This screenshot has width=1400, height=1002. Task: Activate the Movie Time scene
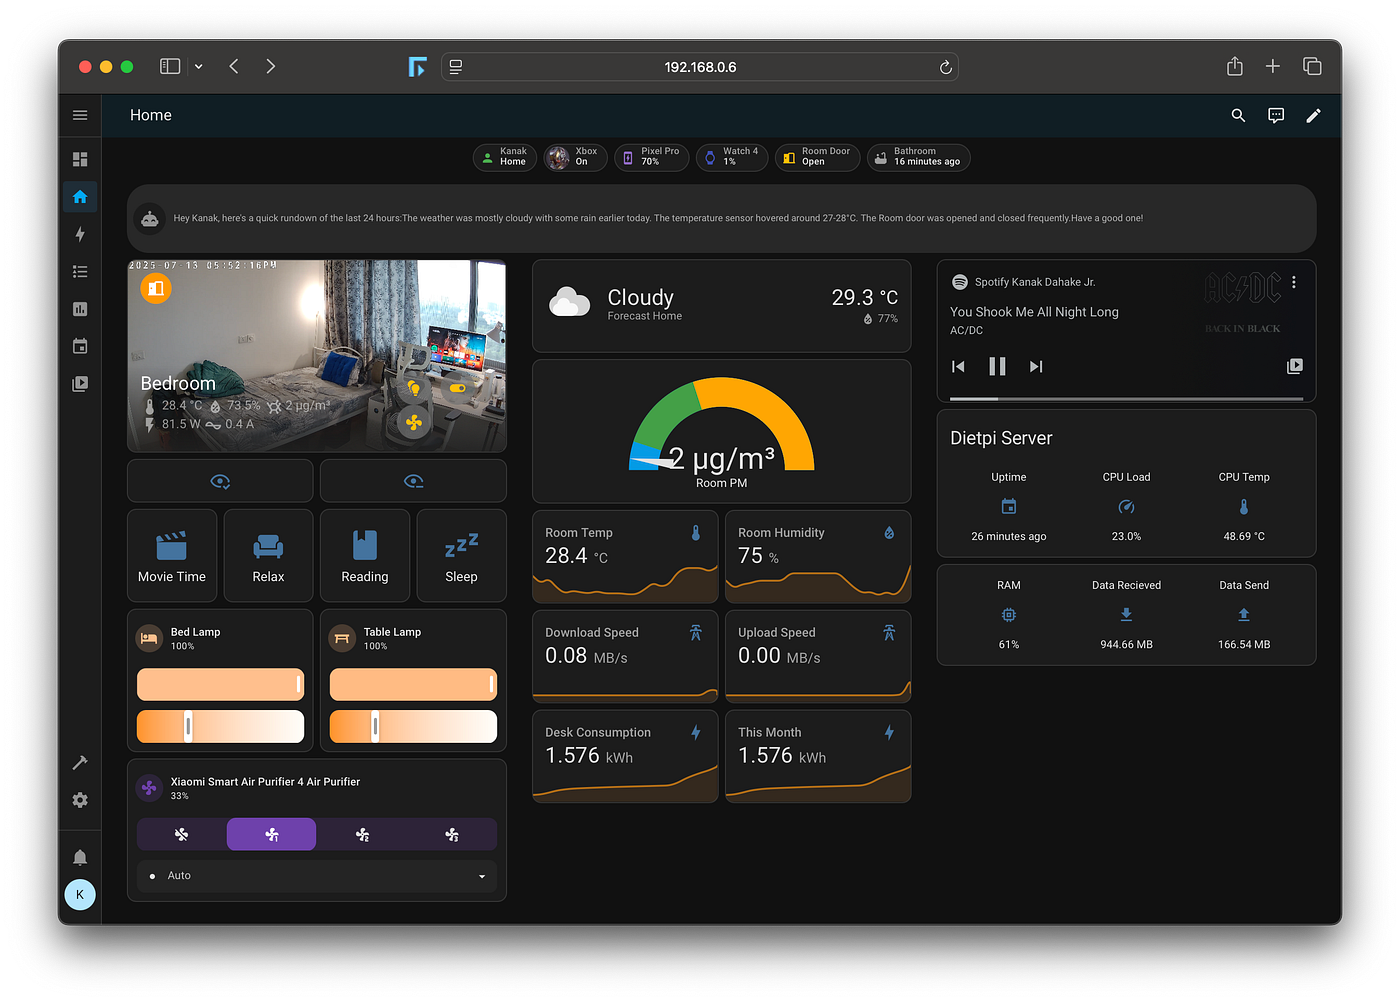click(x=171, y=556)
